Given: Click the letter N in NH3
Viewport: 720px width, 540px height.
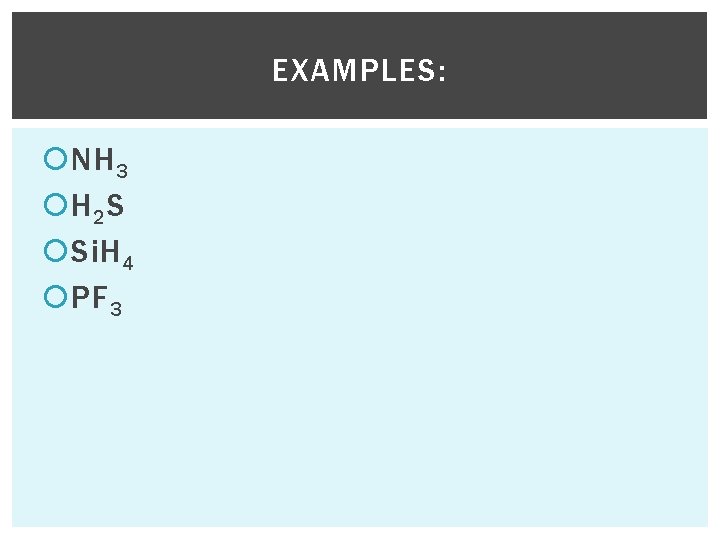Looking at the screenshot, I should pos(80,159).
